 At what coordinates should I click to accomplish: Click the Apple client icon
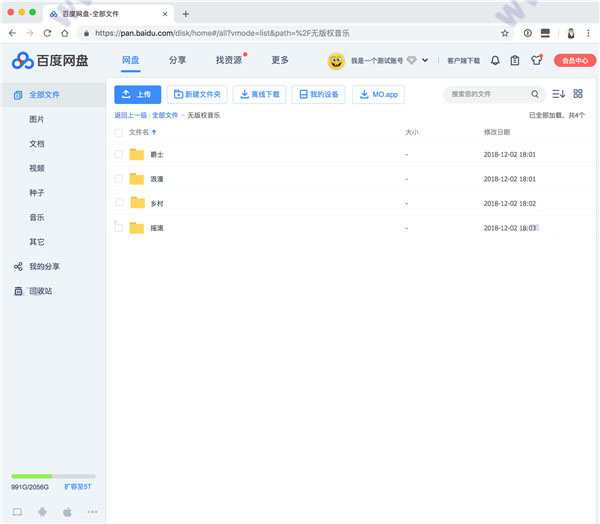point(67,511)
